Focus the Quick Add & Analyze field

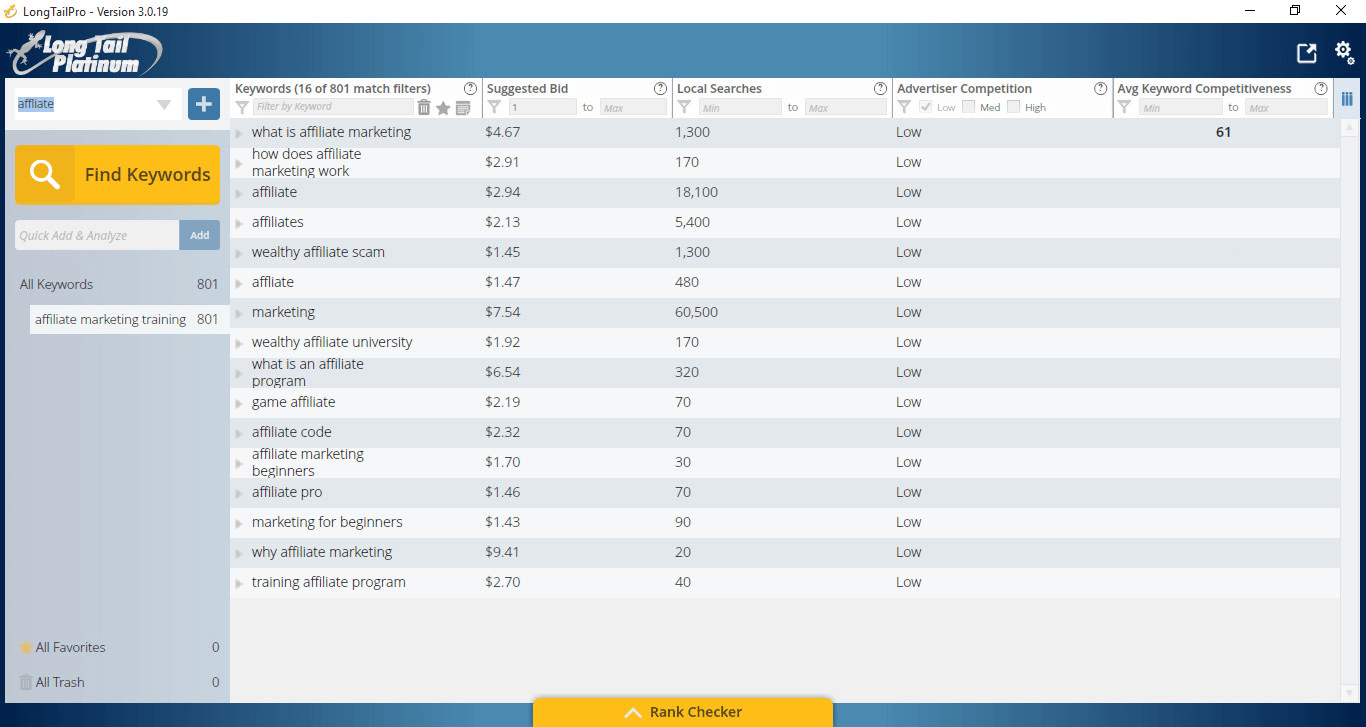pos(97,235)
